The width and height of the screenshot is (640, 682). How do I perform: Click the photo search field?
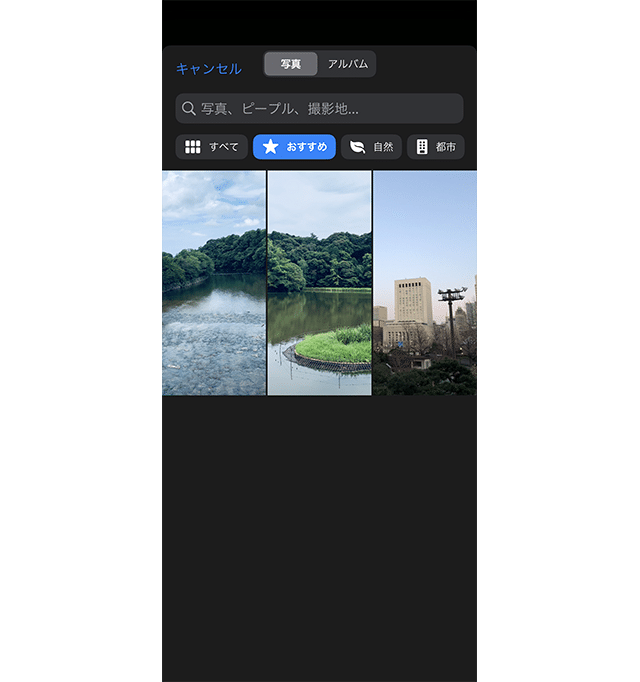tap(320, 108)
